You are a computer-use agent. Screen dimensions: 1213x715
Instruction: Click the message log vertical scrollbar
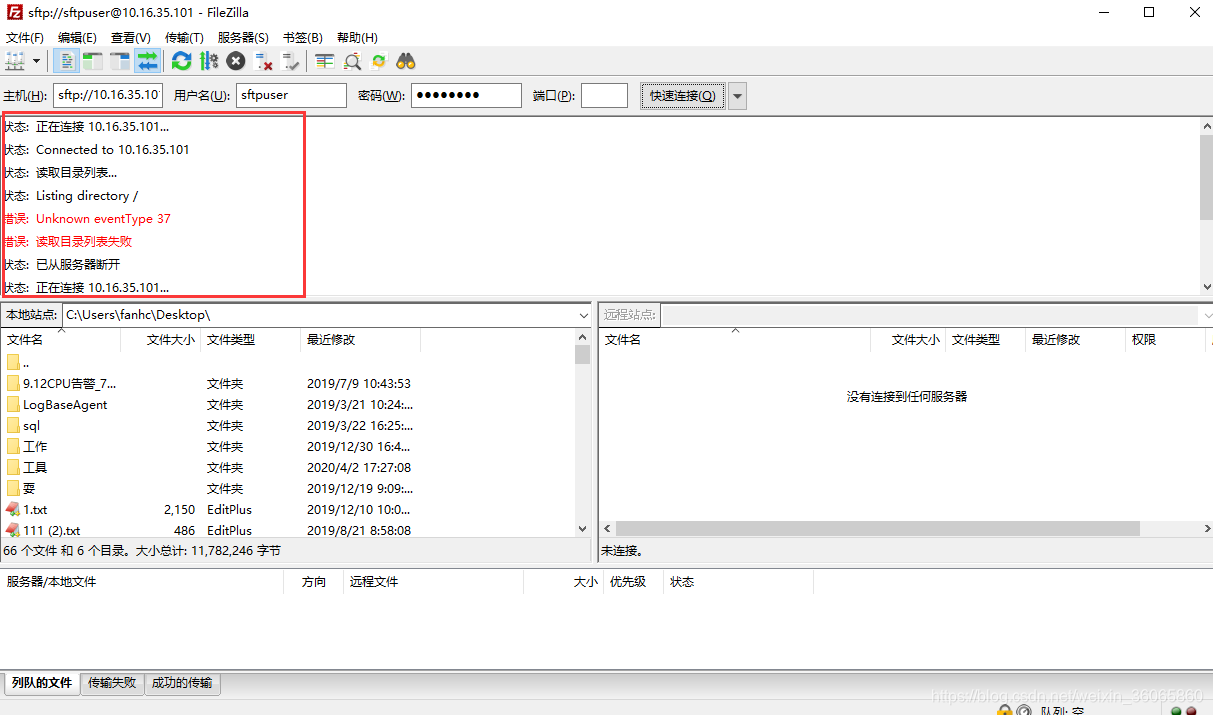[x=1206, y=176]
